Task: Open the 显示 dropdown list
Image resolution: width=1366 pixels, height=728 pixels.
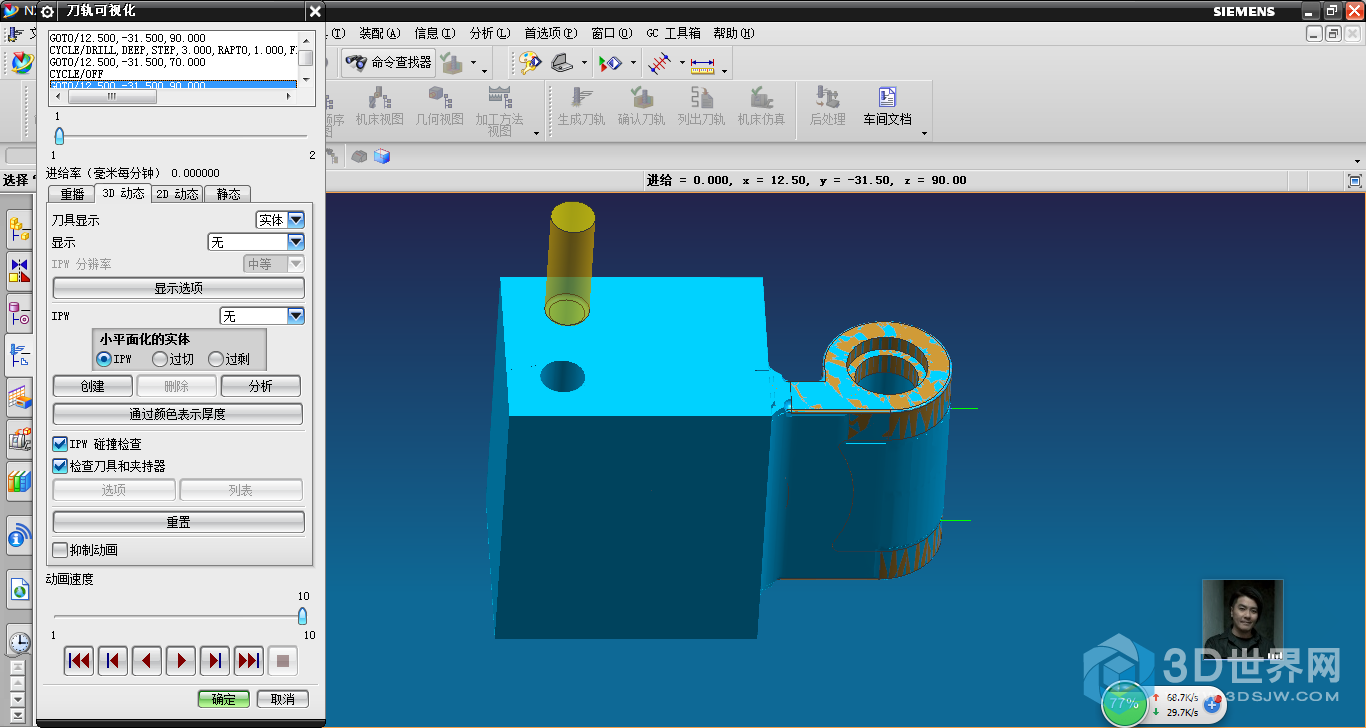Action: pyautogui.click(x=295, y=242)
